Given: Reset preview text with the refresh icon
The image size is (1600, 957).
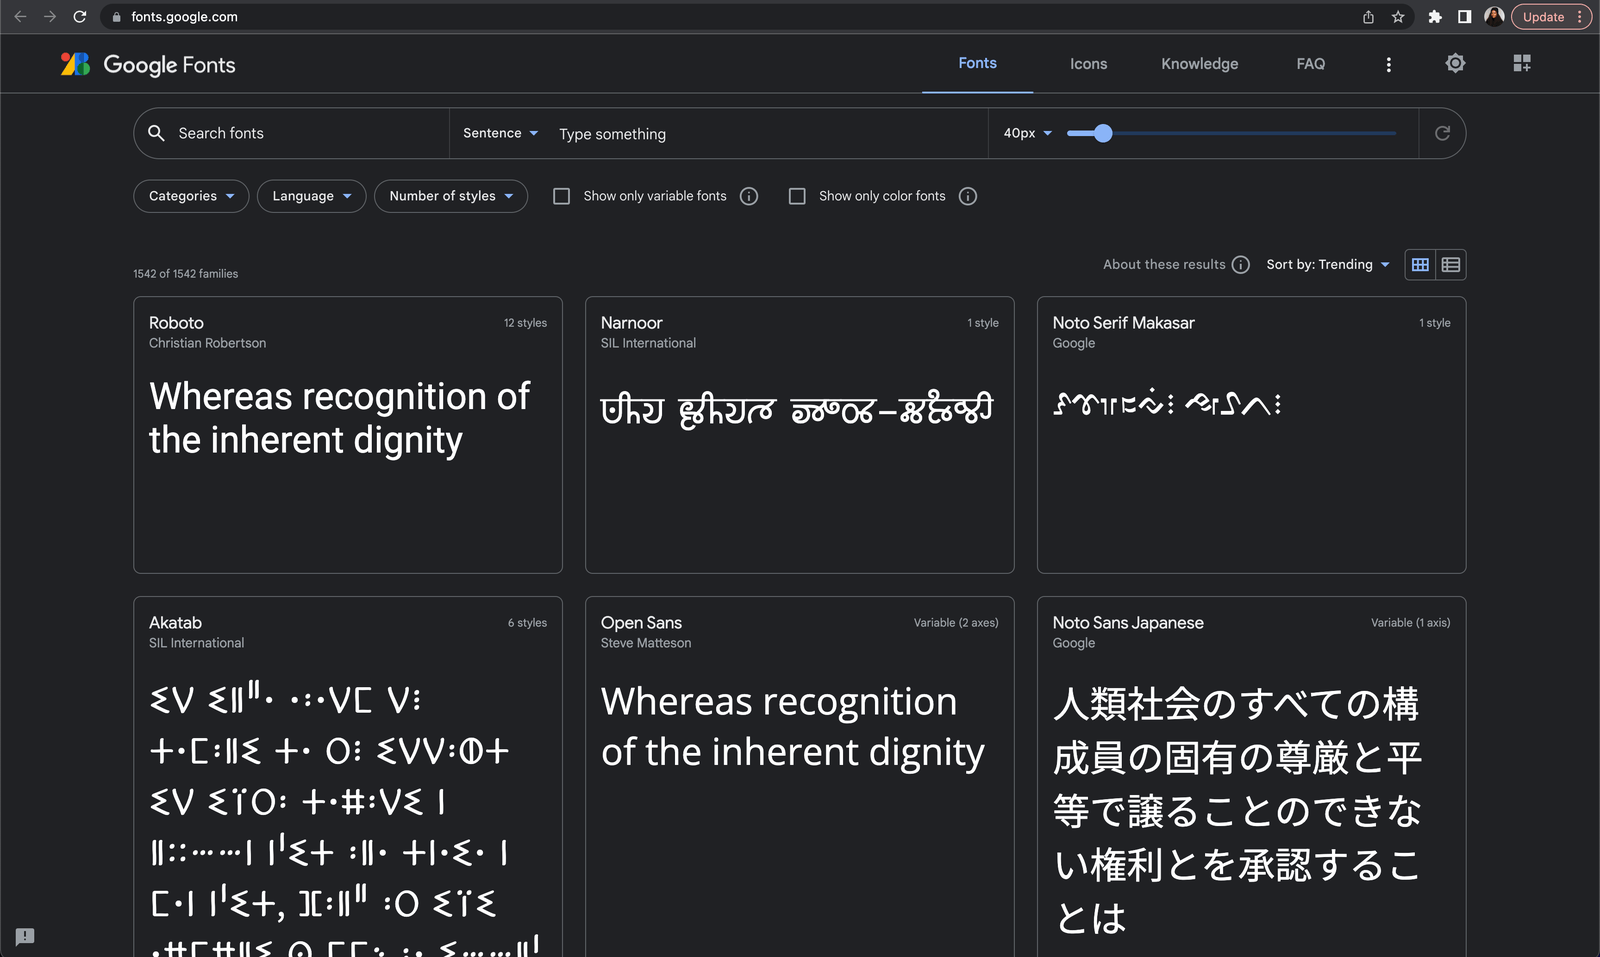Looking at the screenshot, I should 1442,133.
